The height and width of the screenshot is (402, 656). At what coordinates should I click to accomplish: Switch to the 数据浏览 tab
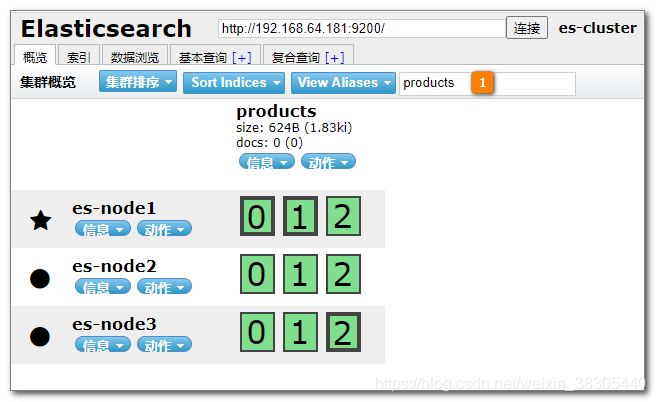click(x=135, y=56)
